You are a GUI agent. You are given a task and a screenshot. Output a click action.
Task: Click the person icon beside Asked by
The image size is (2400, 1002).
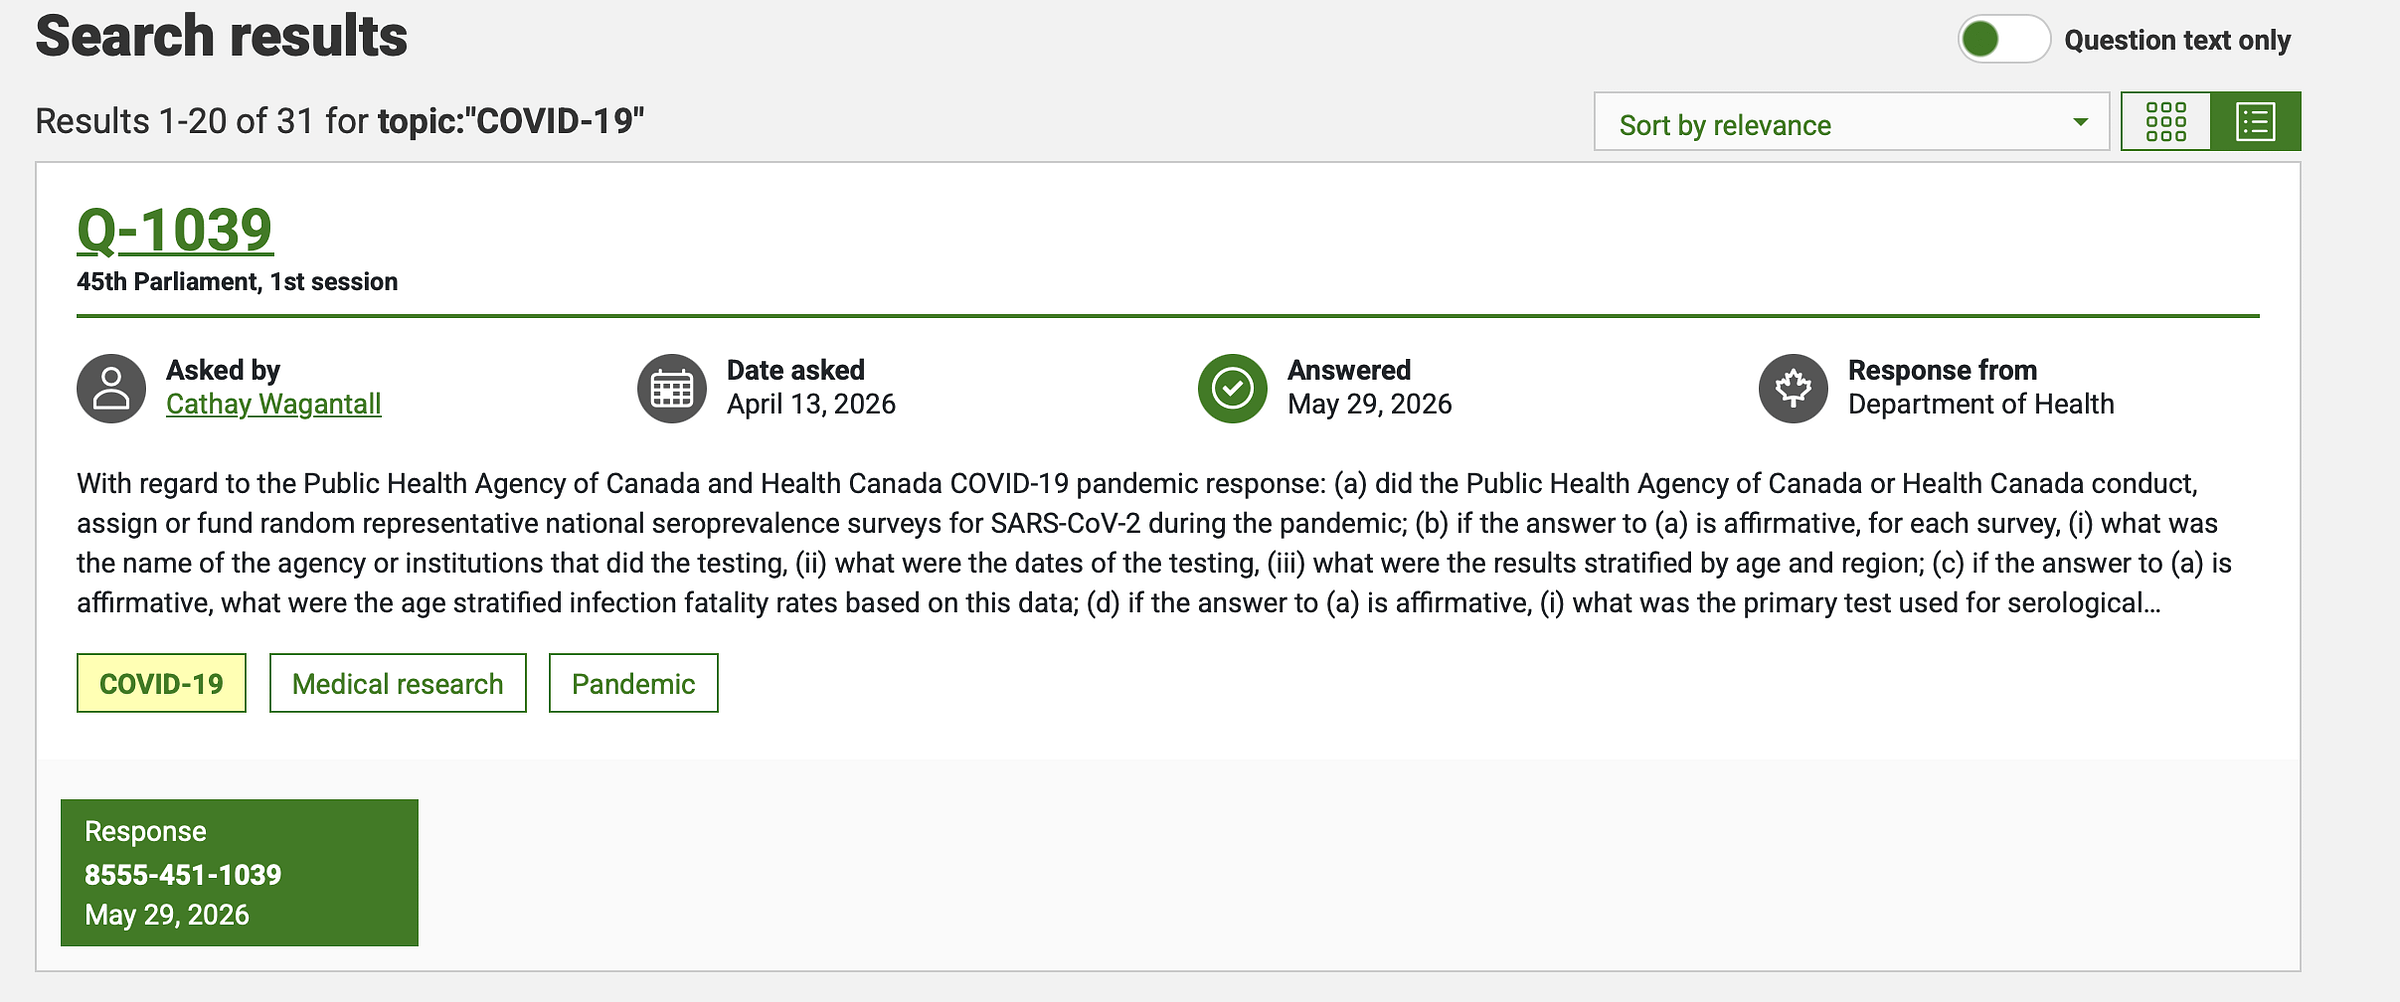point(111,388)
